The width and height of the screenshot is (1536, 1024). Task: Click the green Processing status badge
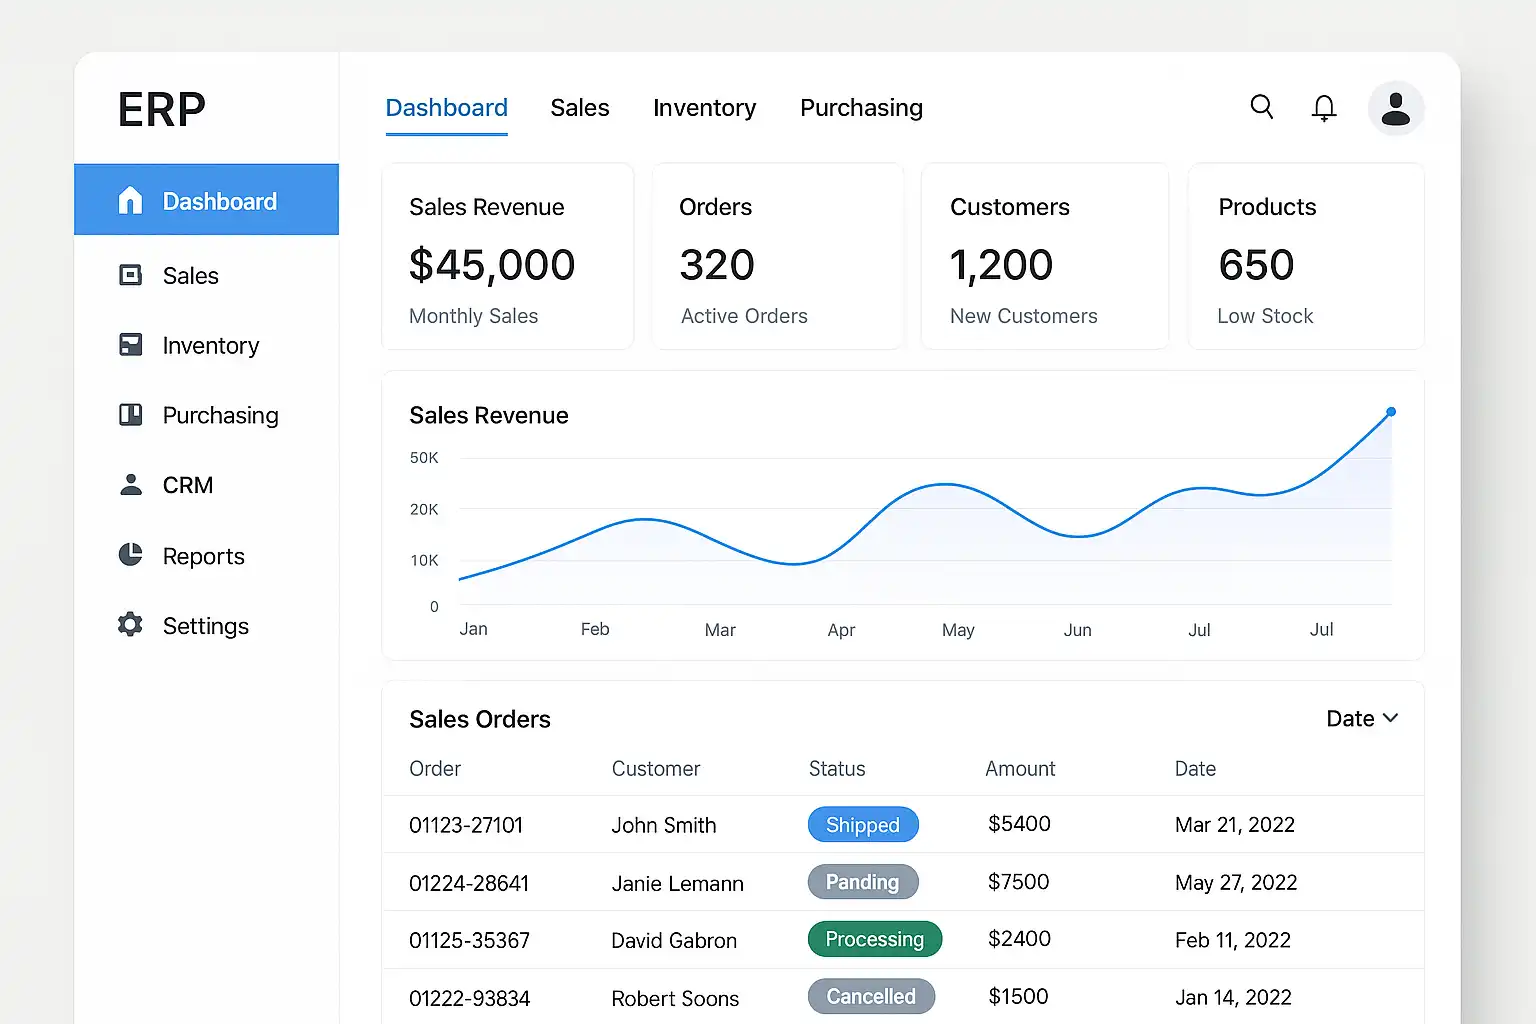pos(874,939)
